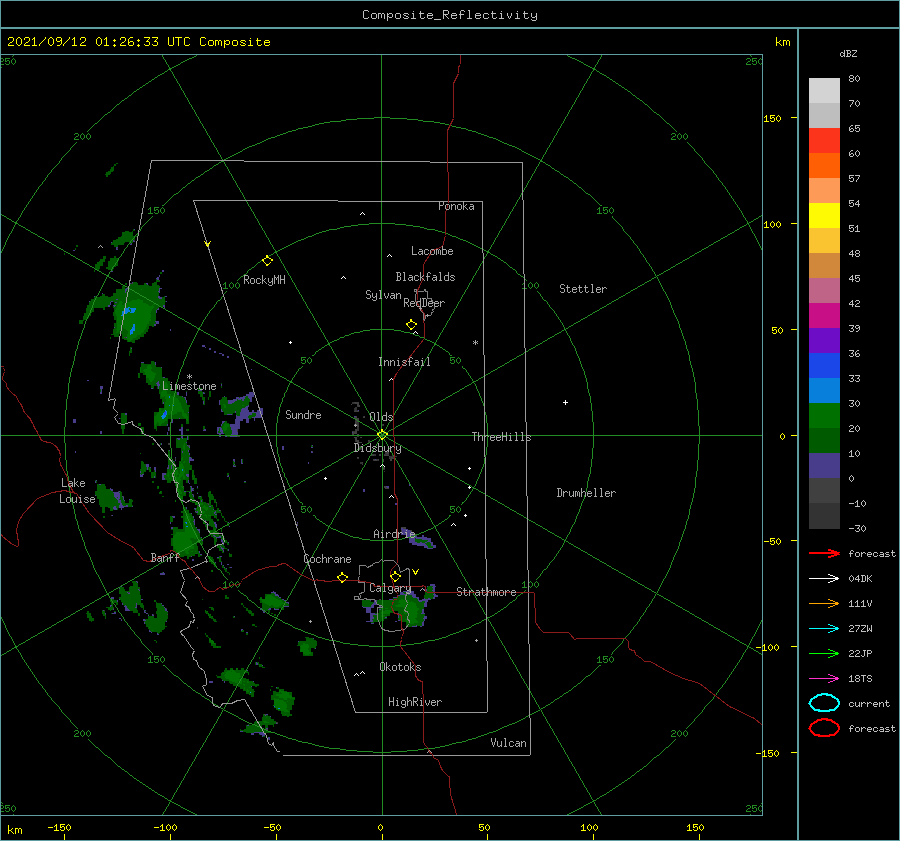Click the Stettler label
900x841 pixels.
tap(583, 289)
